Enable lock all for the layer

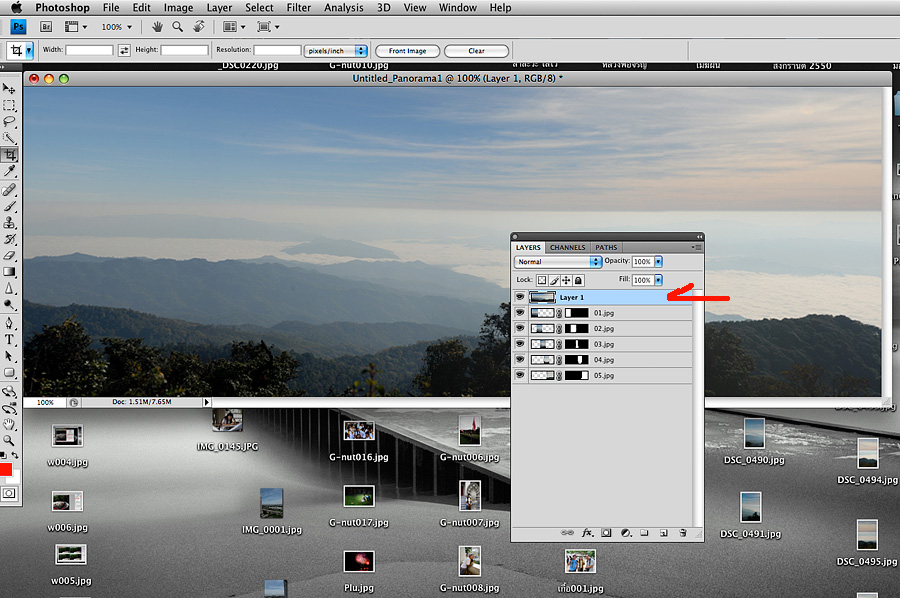point(578,281)
